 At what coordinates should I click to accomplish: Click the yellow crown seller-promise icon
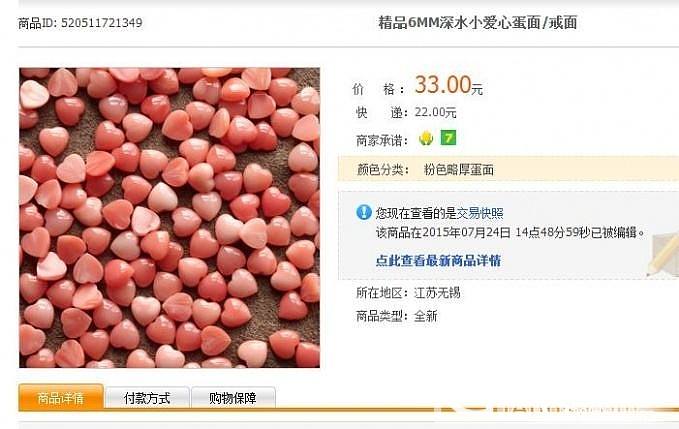click(426, 139)
